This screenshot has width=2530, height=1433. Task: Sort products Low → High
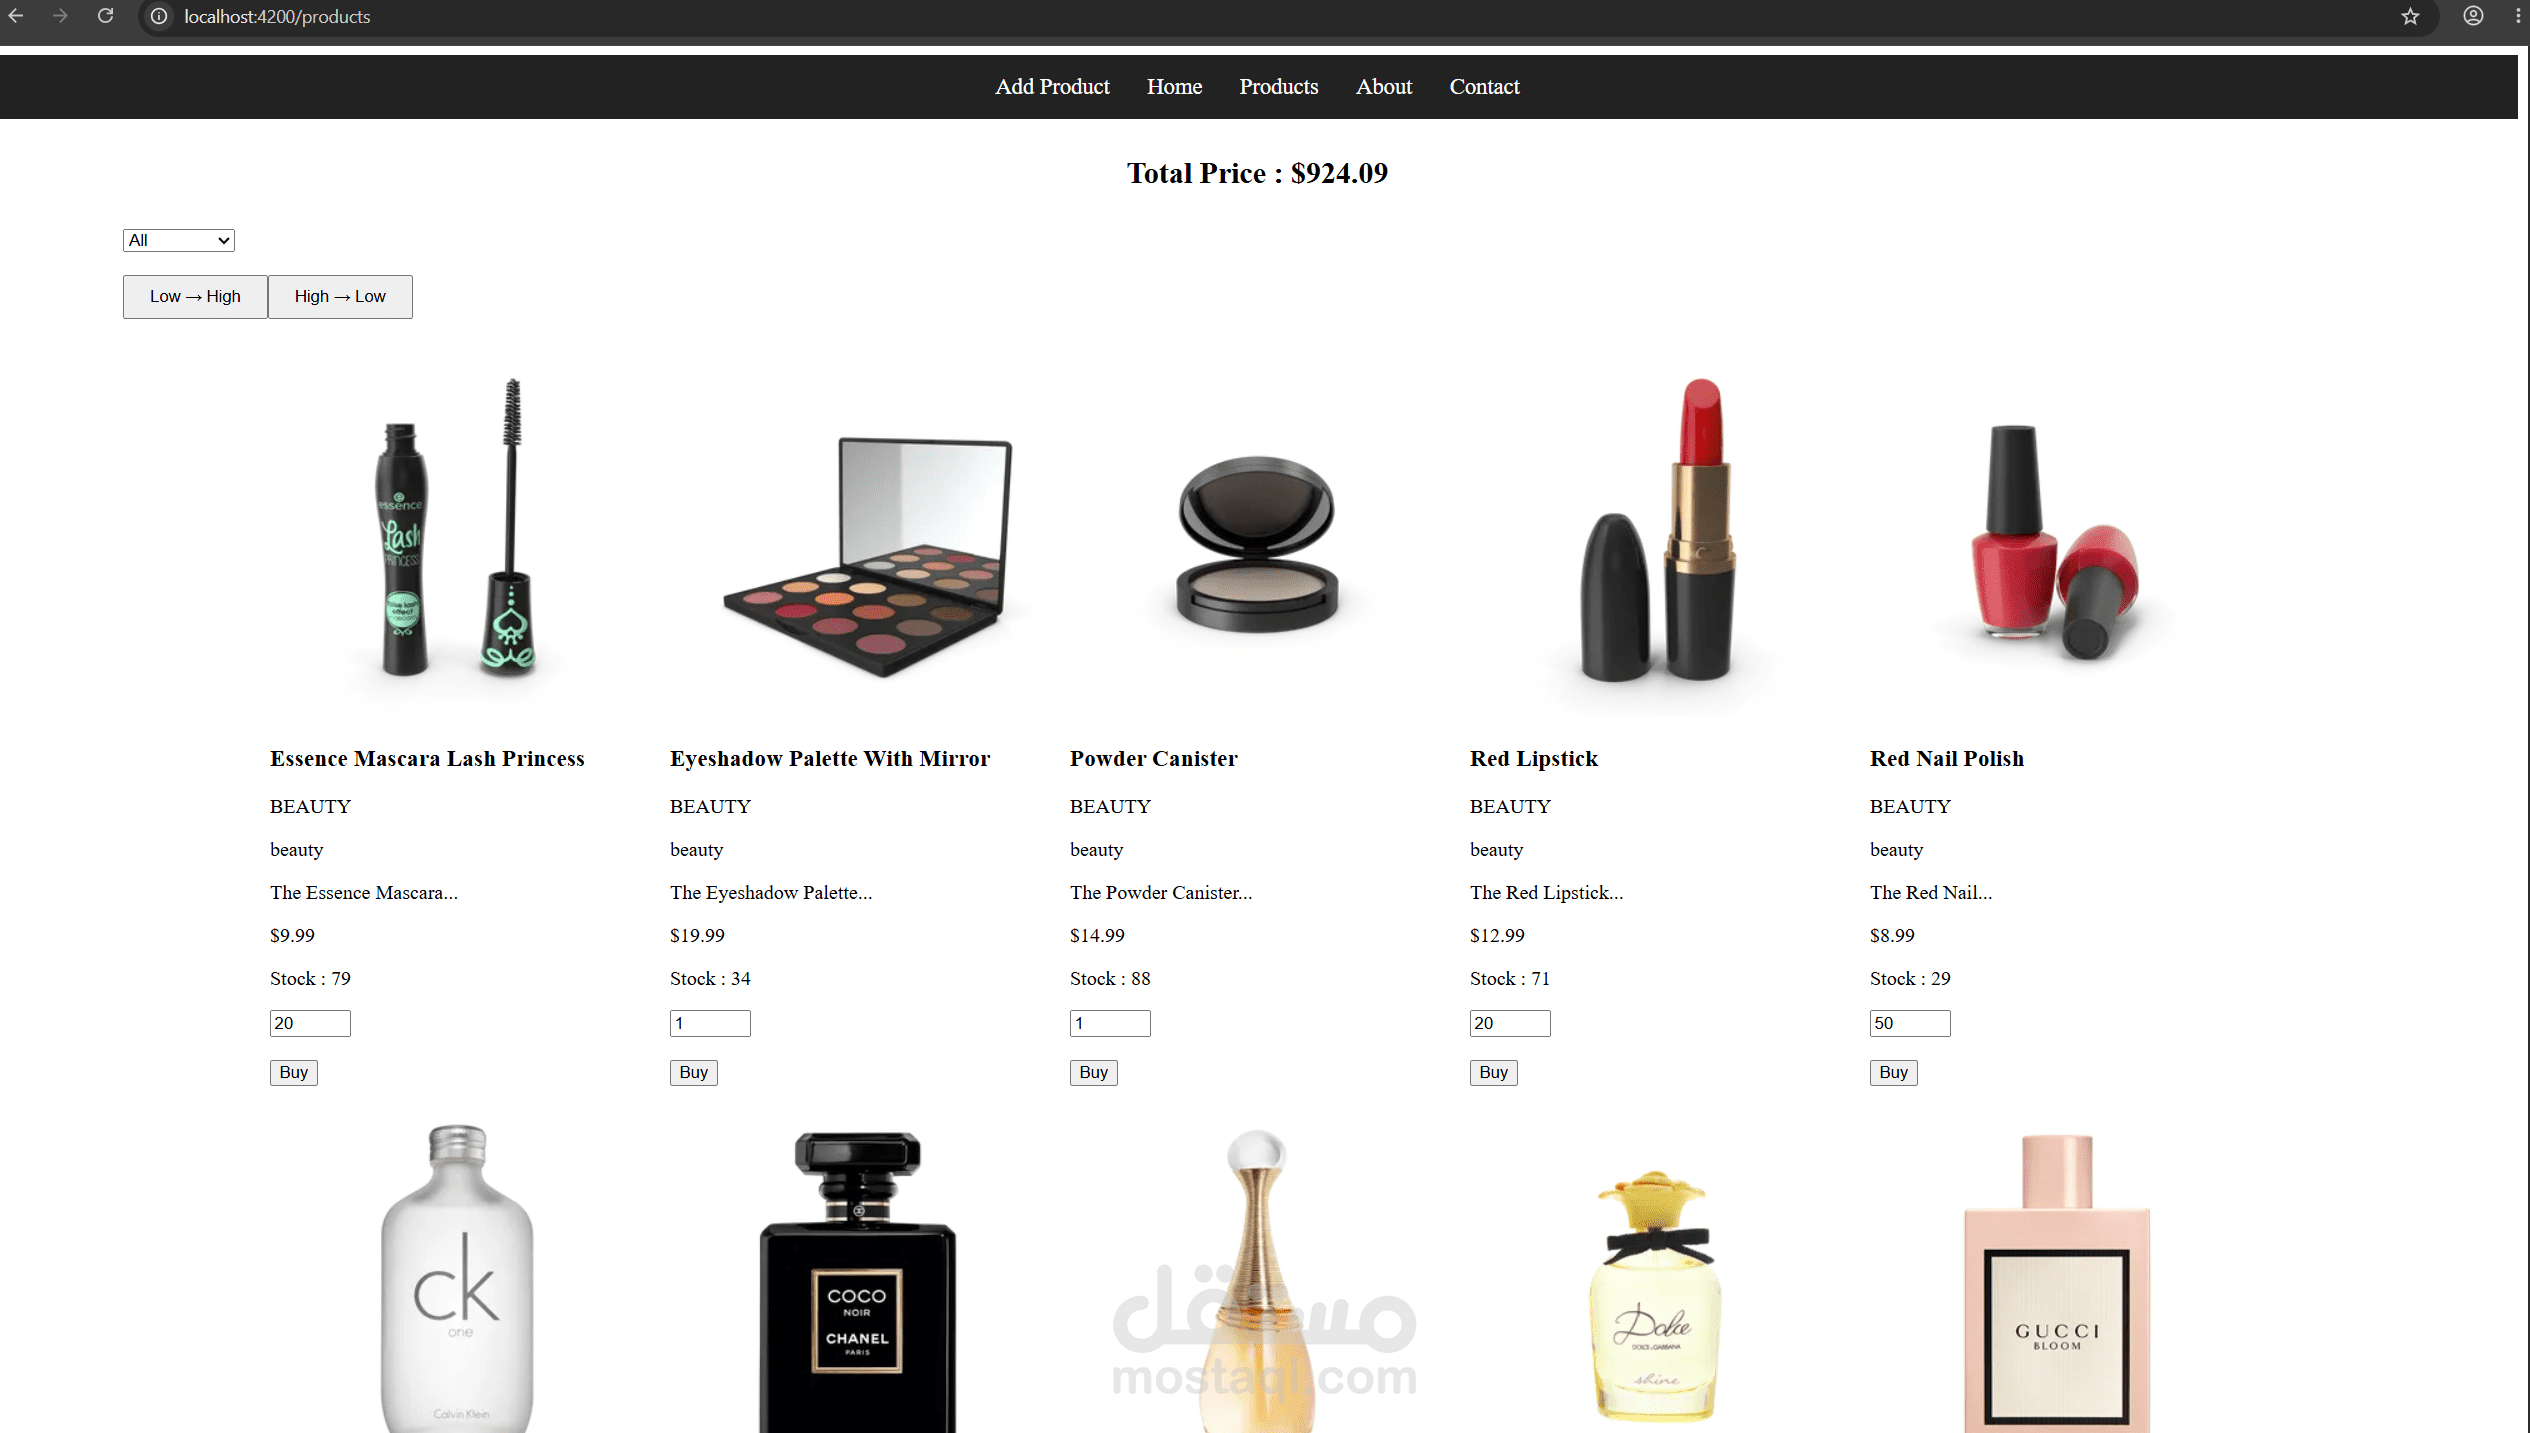[x=195, y=297]
